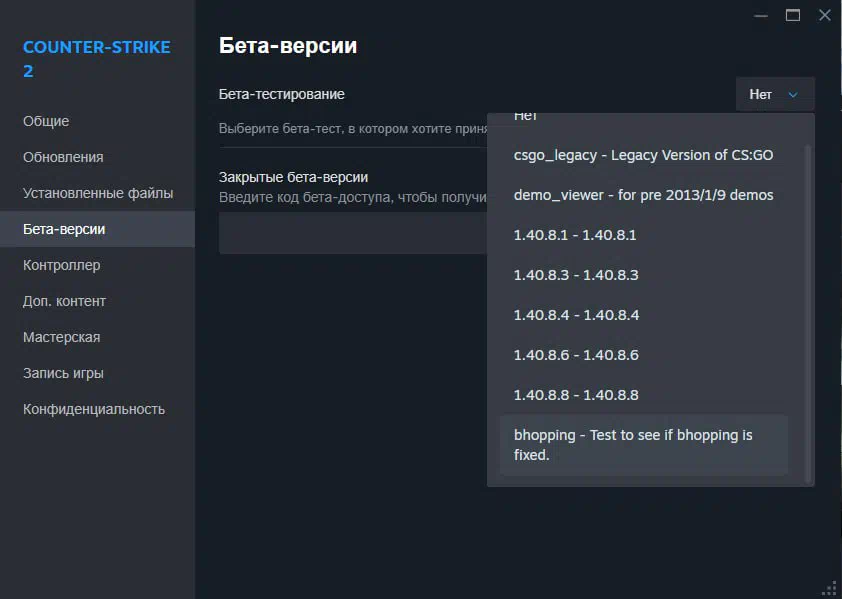
Task: Close the properties window
Action: point(825,15)
